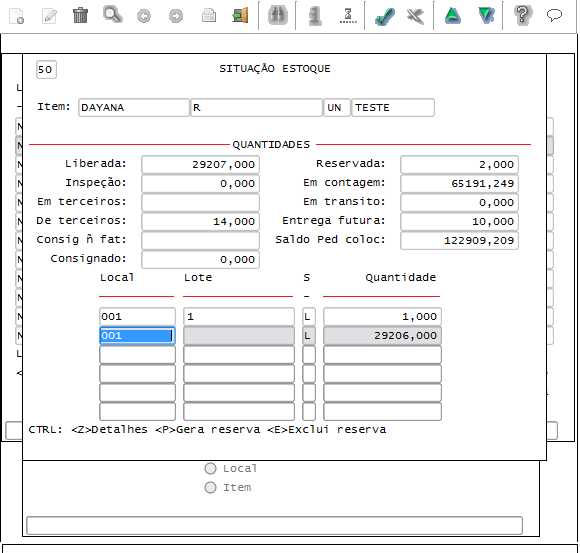The image size is (580, 553).
Task: Click the Exclui reserva shortcut hint
Action: click(327, 429)
